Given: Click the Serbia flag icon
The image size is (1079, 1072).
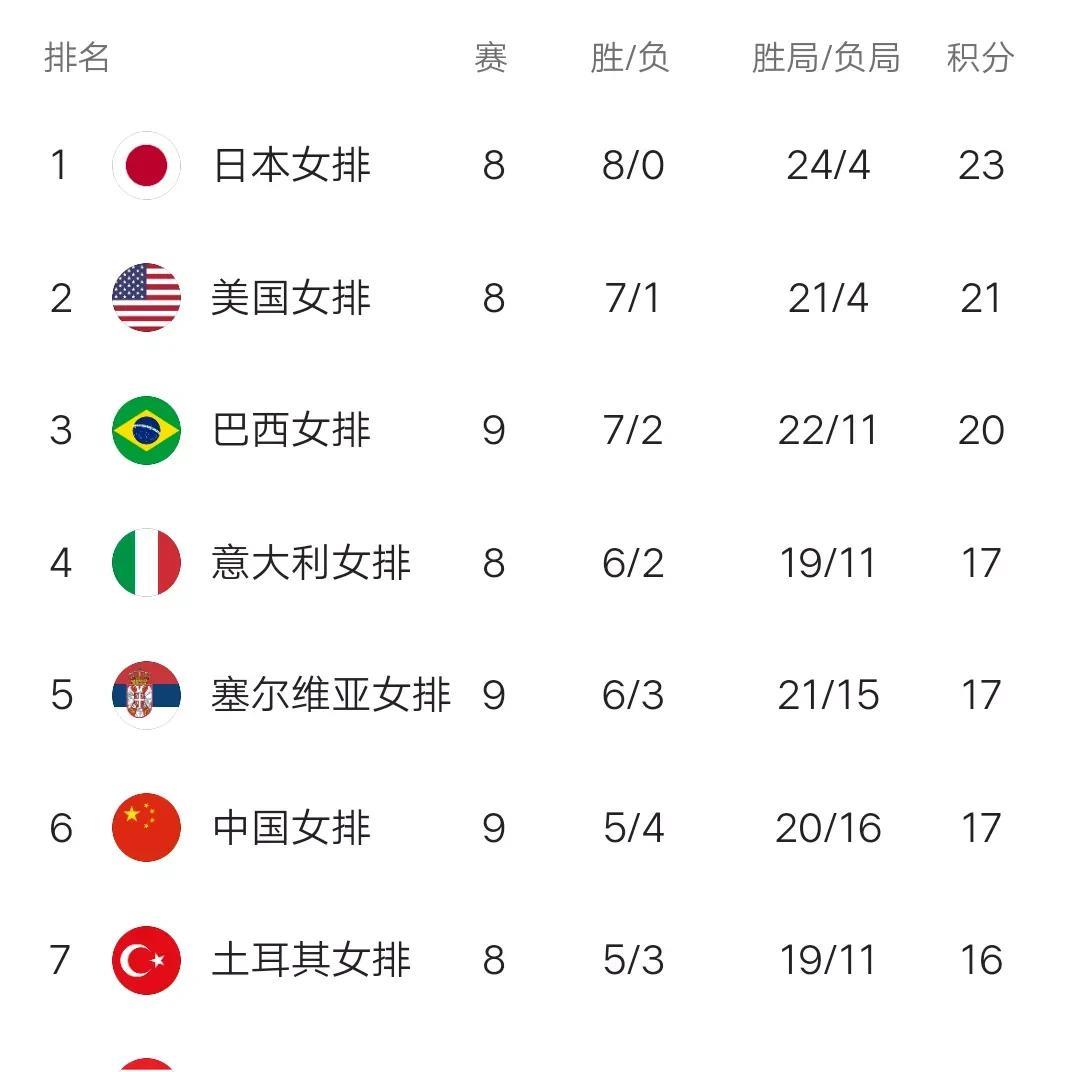Looking at the screenshot, I should [147, 695].
